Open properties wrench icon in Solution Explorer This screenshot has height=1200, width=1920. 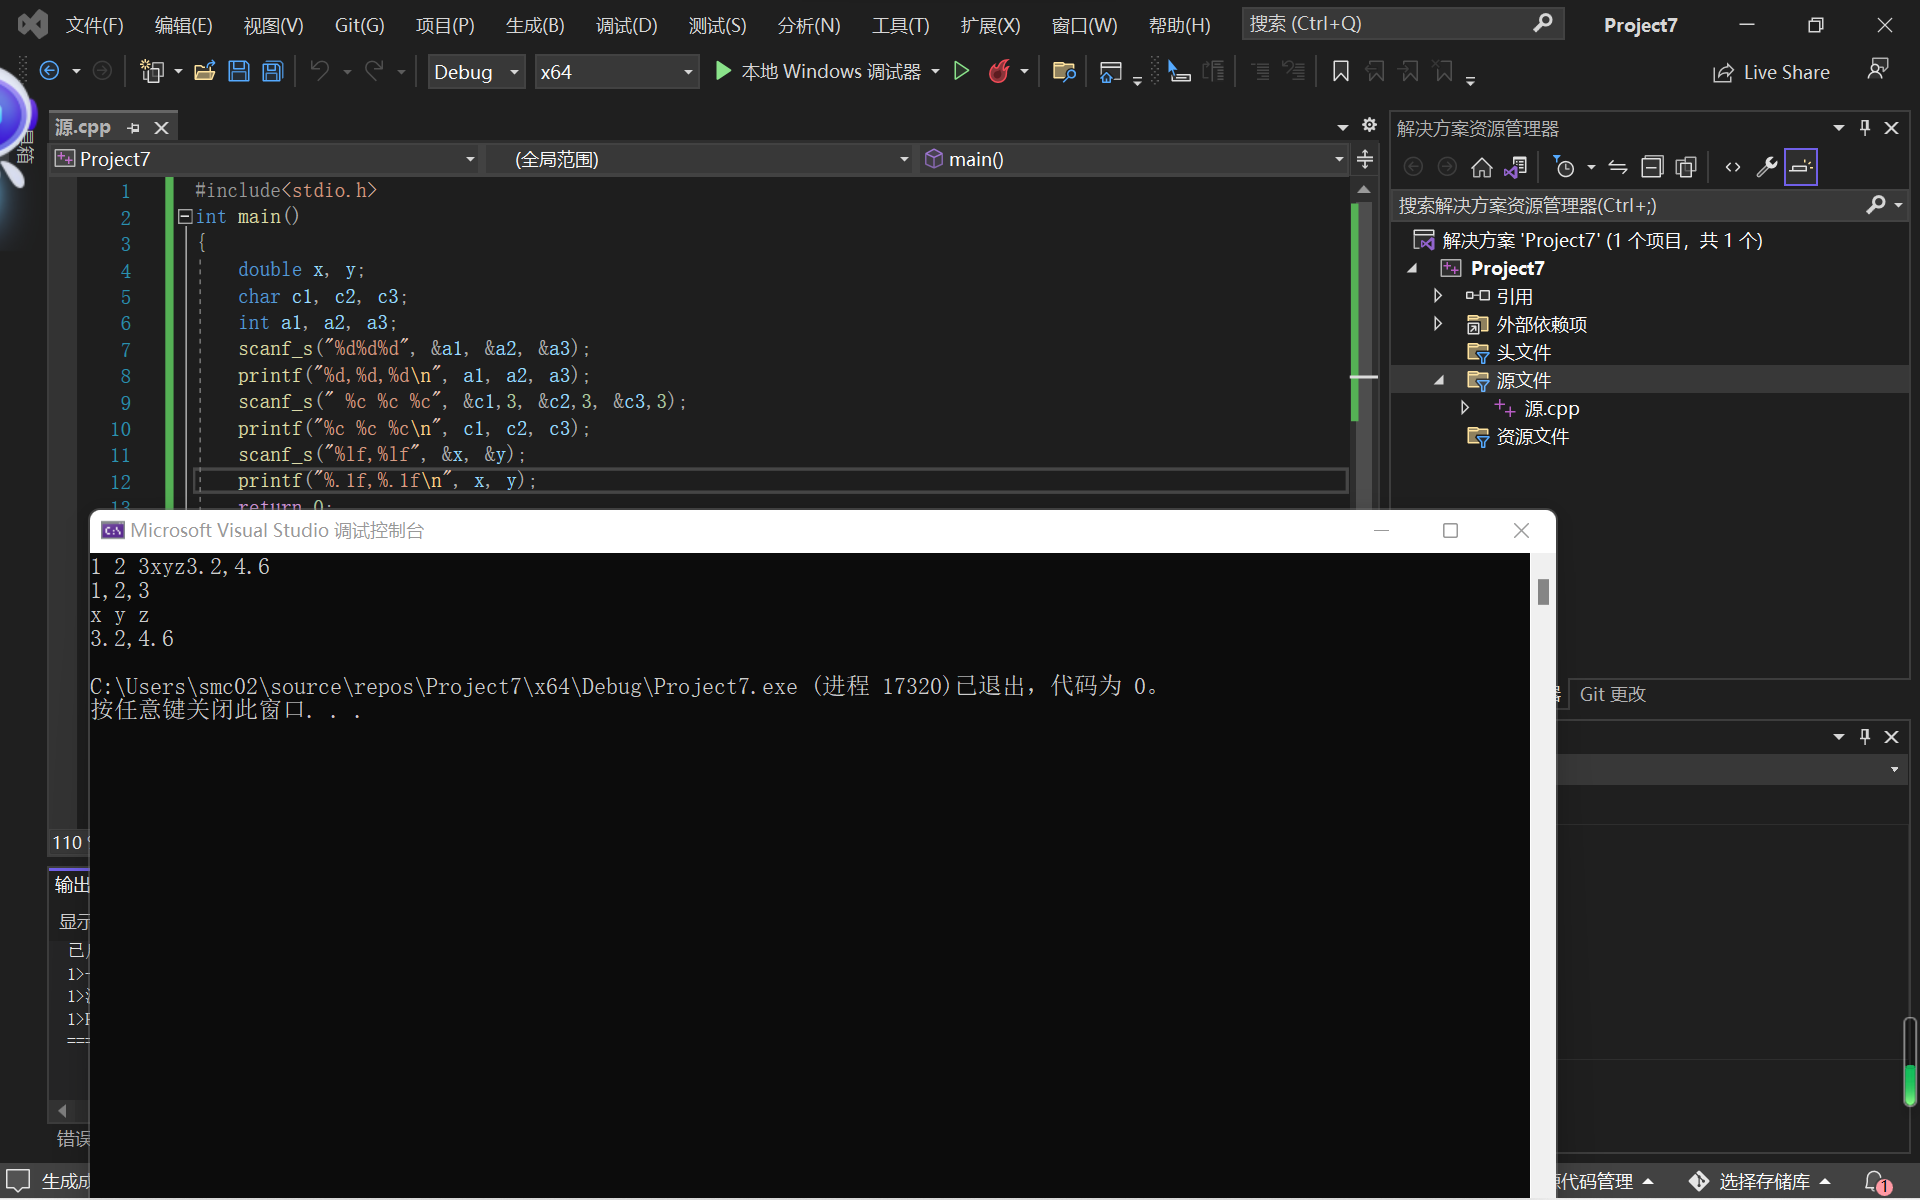[1766, 167]
